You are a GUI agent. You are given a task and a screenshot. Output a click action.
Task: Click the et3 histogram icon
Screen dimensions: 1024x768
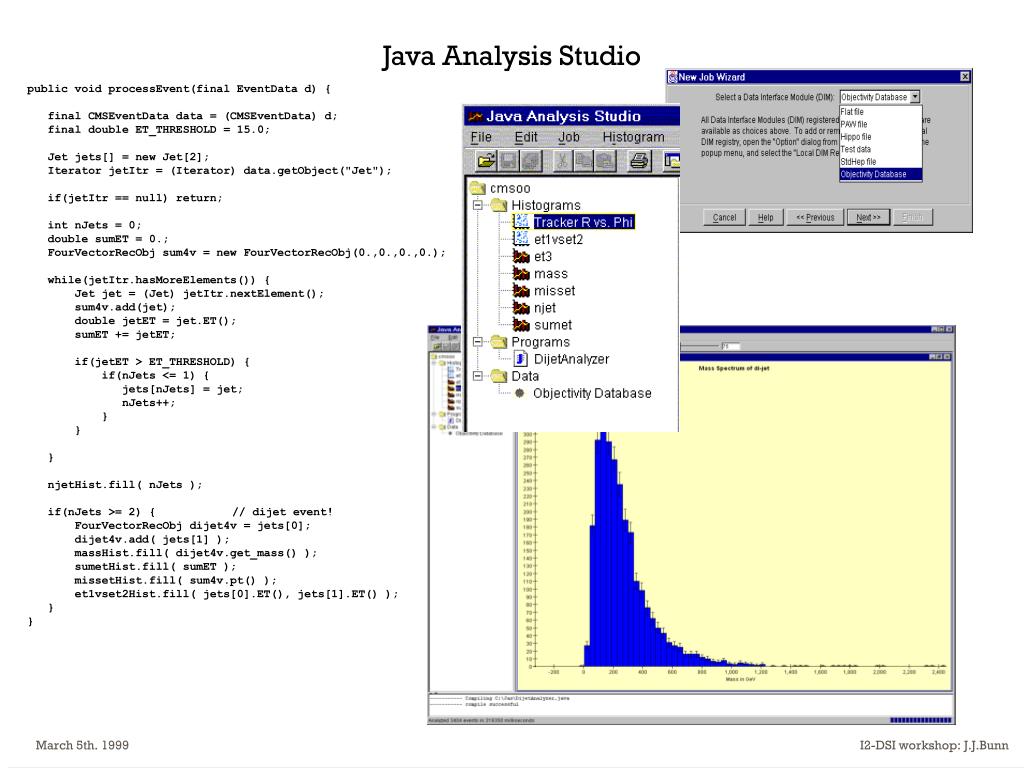click(521, 256)
